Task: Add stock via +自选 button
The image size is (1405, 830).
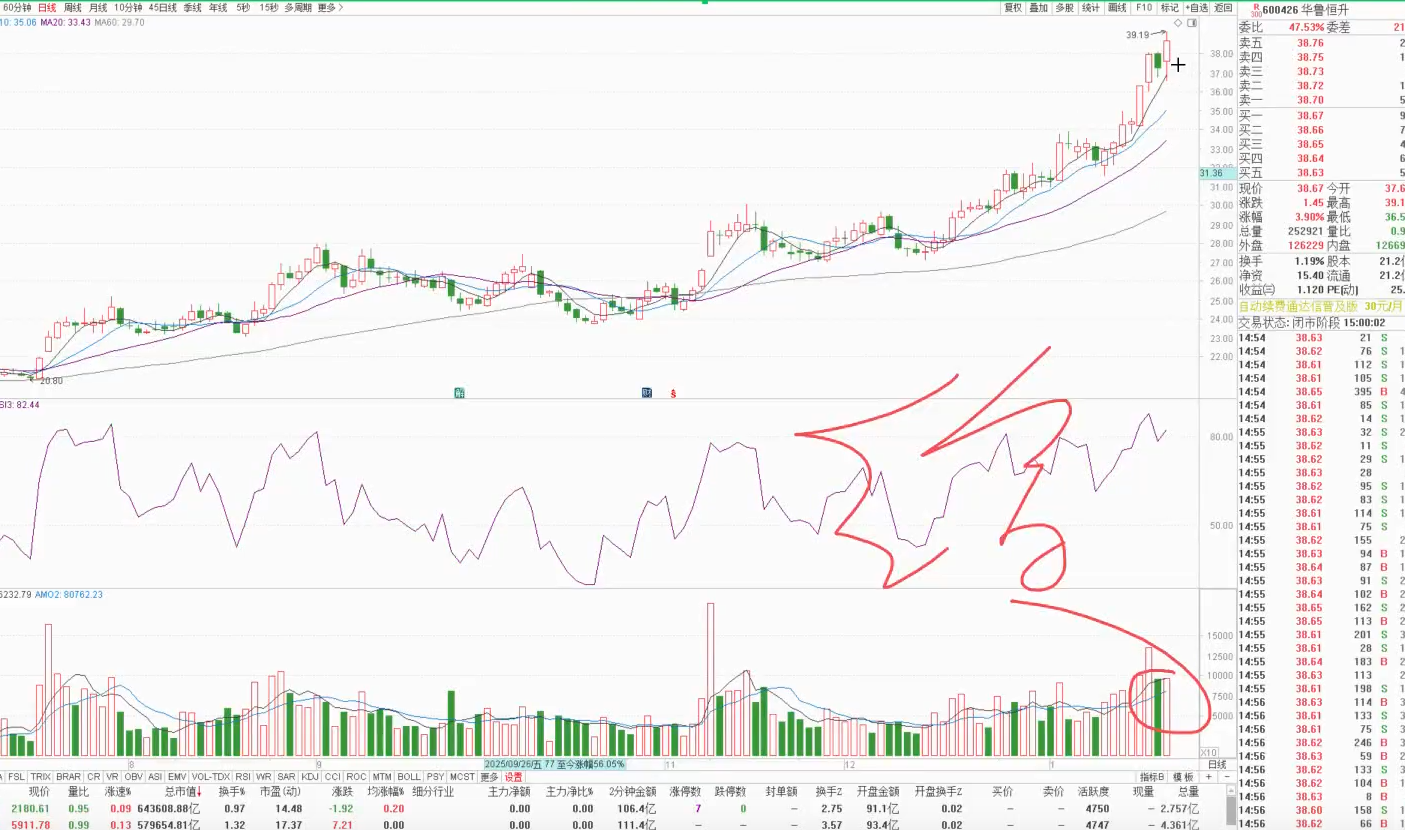Action: click(x=1196, y=7)
